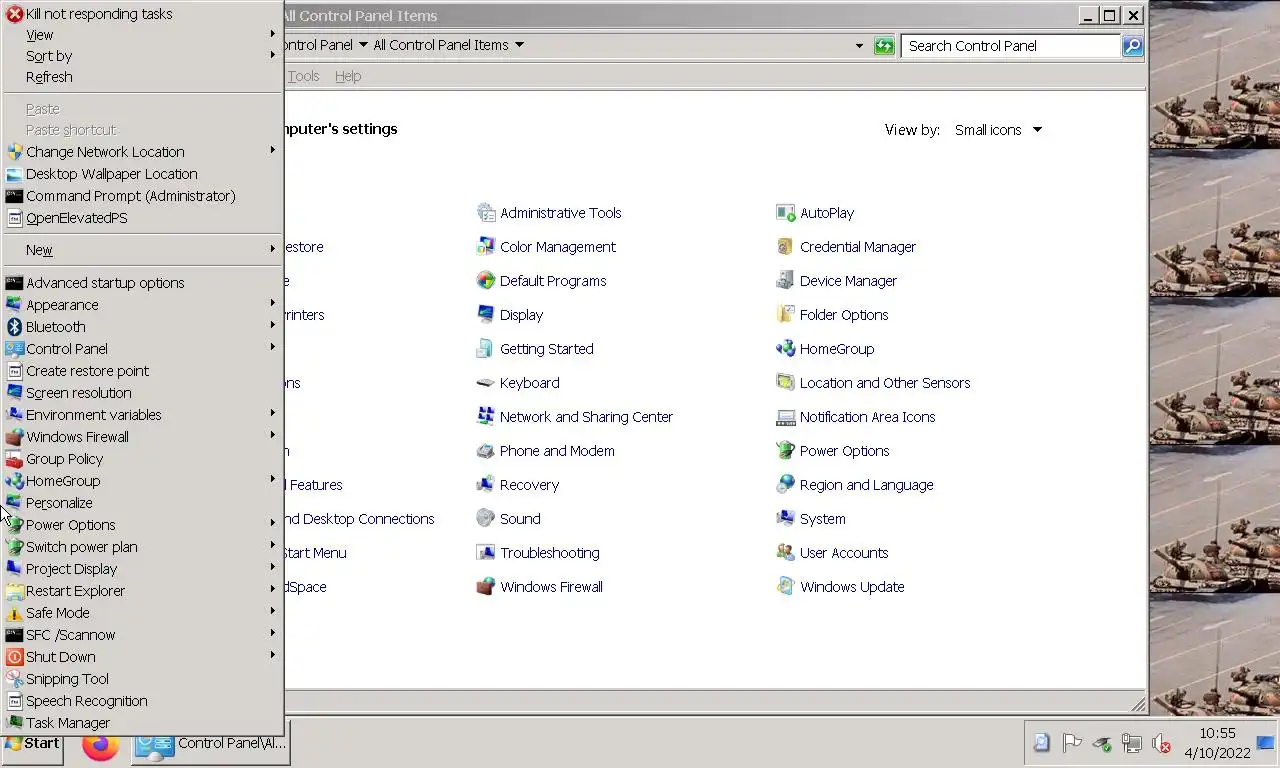Select Group Policy menu entry
Viewport: 1280px width, 768px height.
click(142, 459)
